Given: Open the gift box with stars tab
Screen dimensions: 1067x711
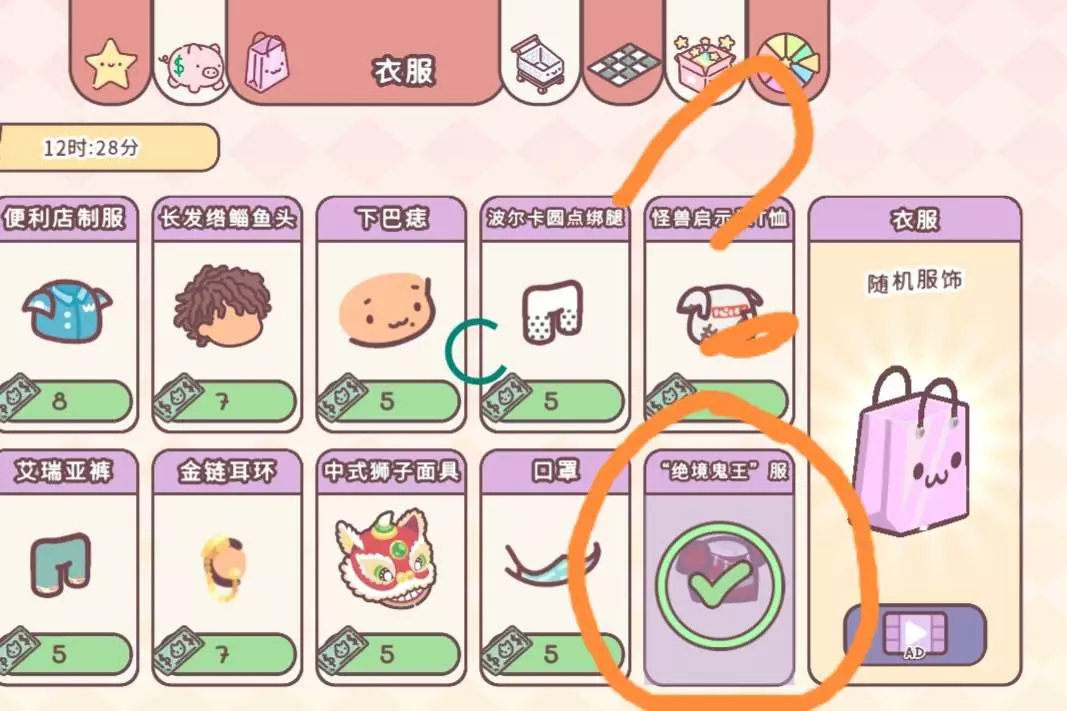Looking at the screenshot, I should 705,61.
